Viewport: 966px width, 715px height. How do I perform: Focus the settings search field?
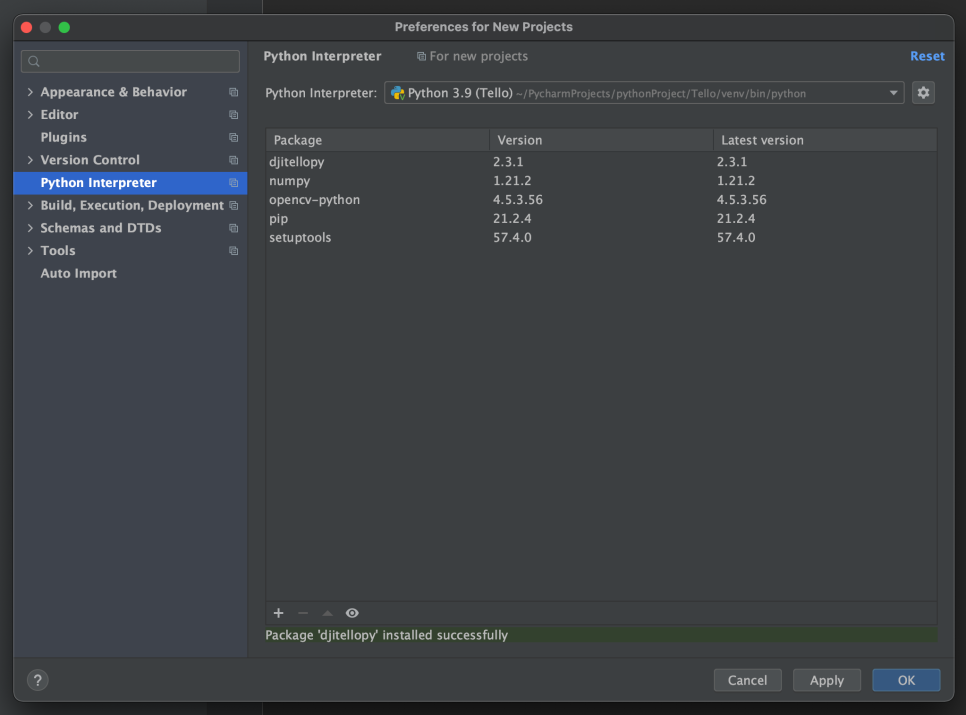(131, 61)
